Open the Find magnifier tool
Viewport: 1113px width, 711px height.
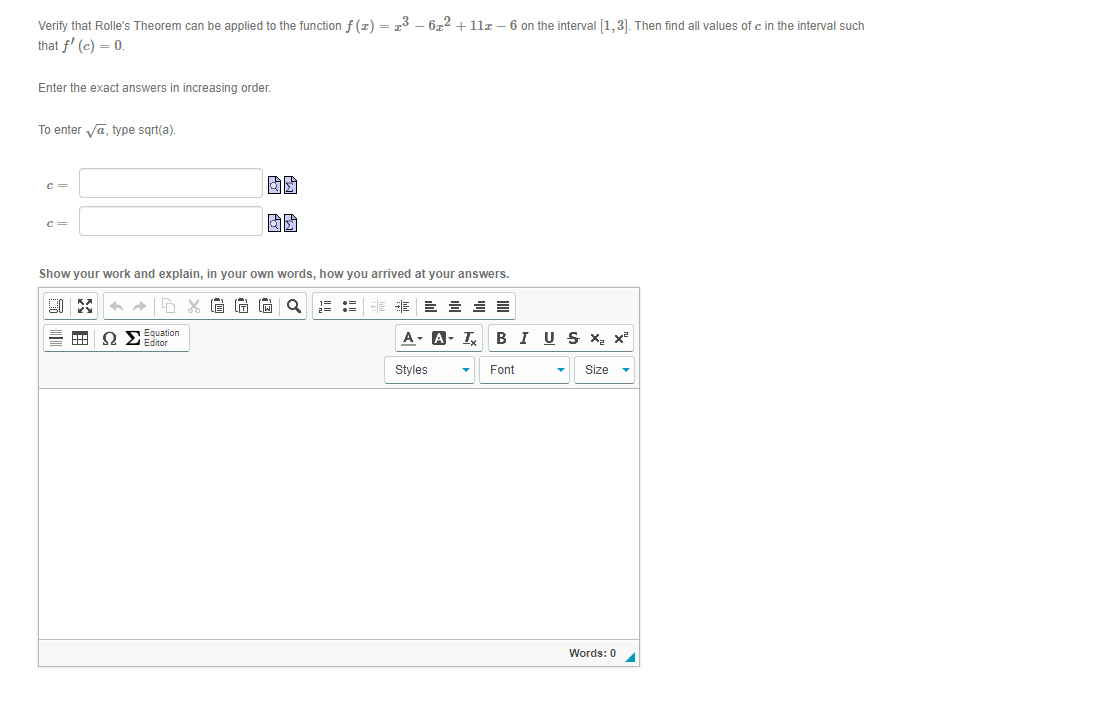292,306
